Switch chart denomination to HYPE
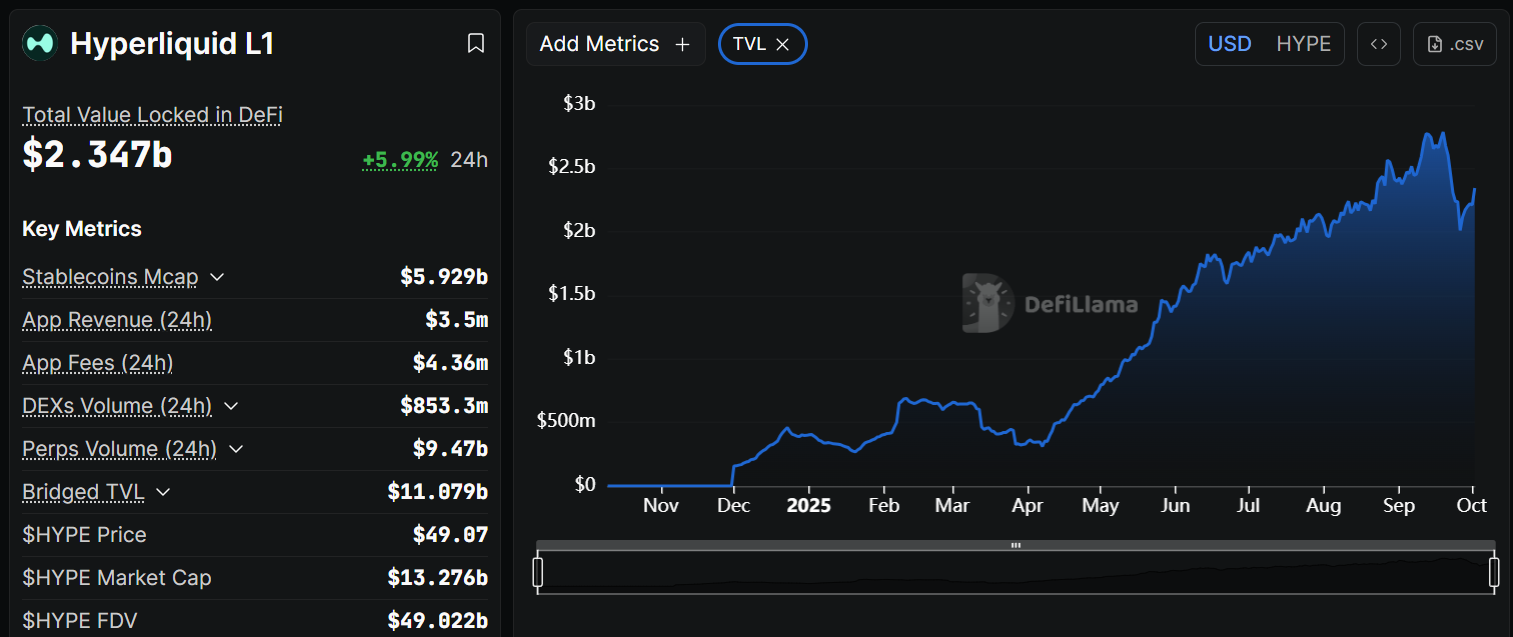This screenshot has width=1513, height=637. pos(1303,44)
